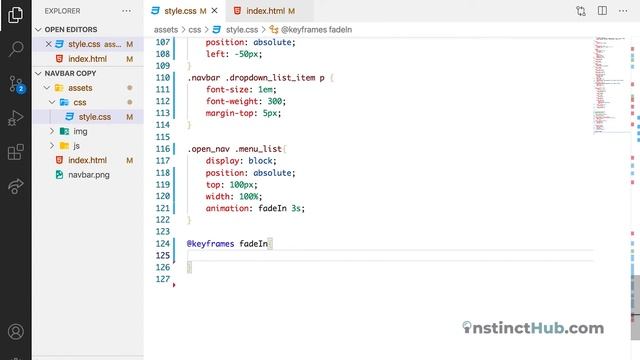Click the minimap code overview

(x=611, y=85)
